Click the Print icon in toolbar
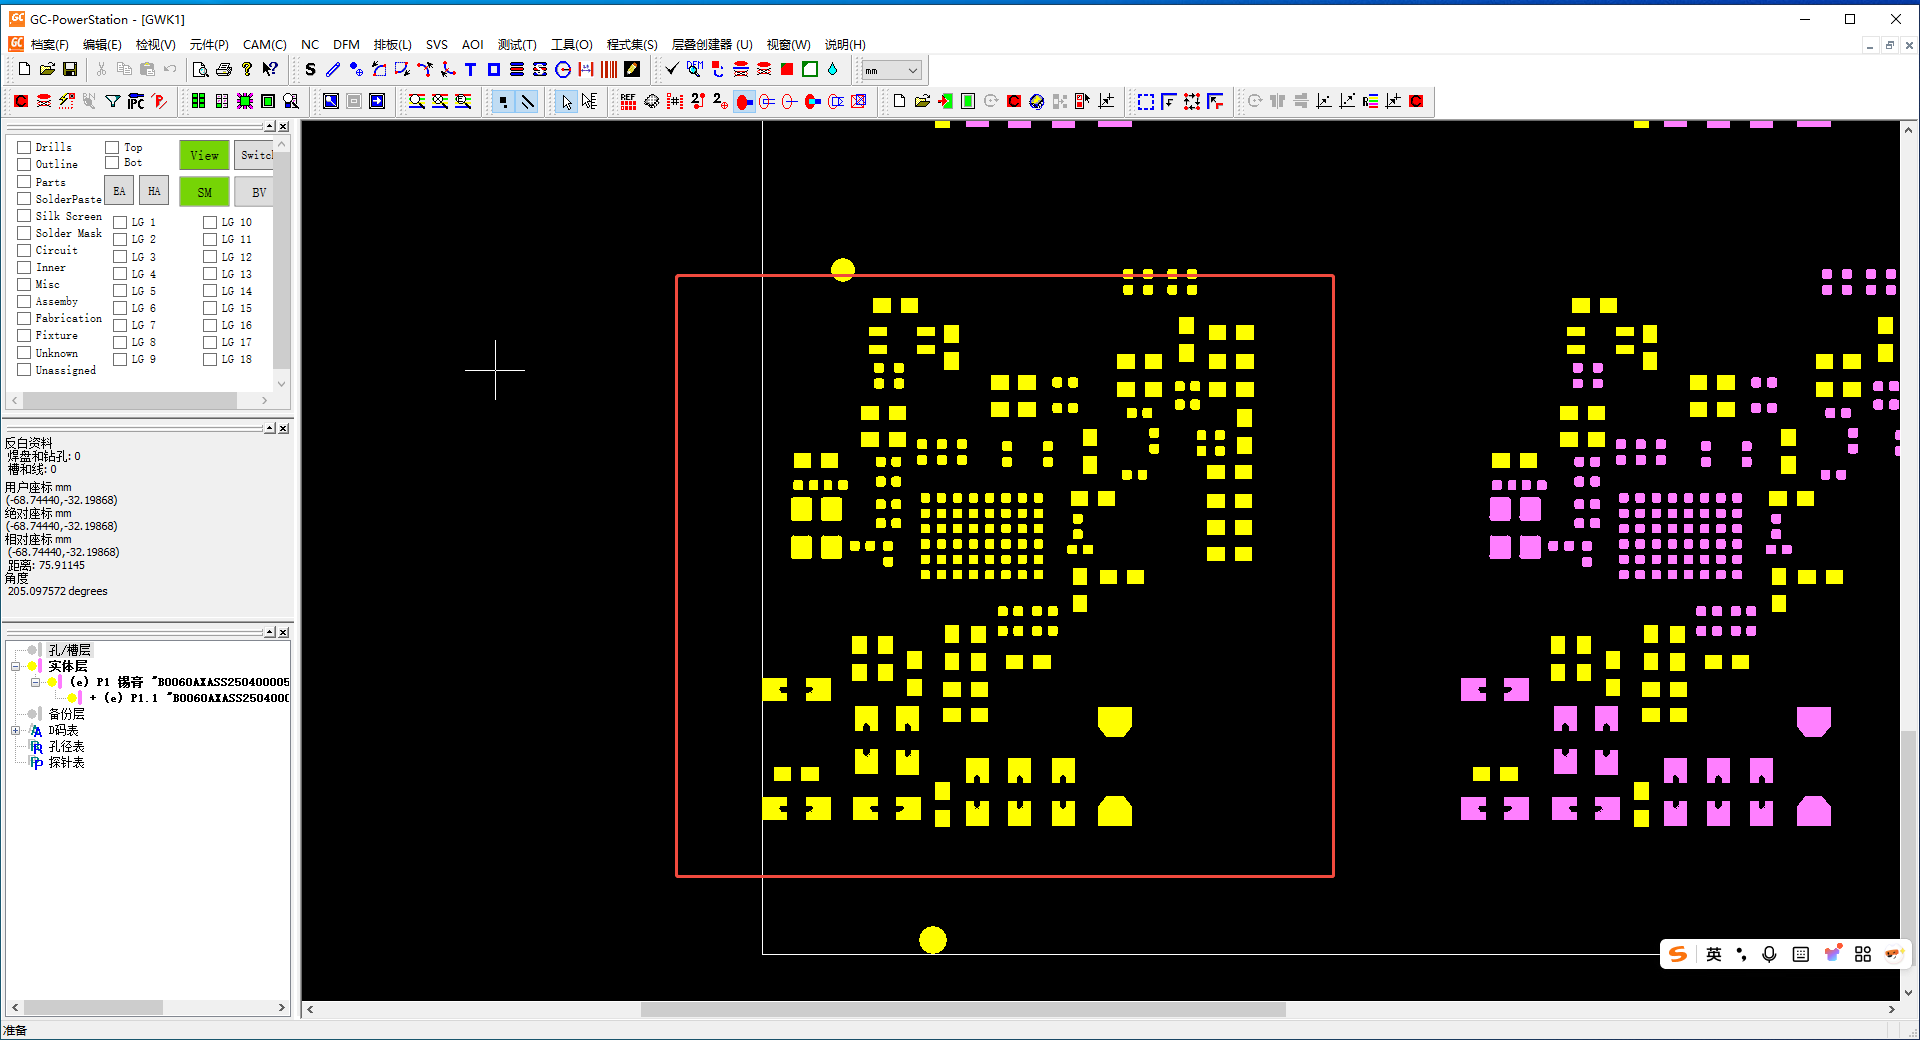Image resolution: width=1920 pixels, height=1040 pixels. 224,70
